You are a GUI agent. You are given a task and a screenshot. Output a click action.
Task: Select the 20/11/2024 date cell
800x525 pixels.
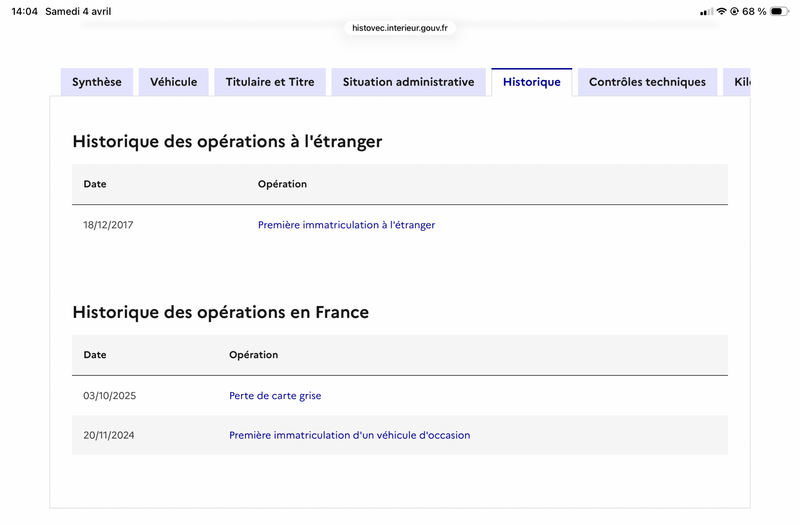(109, 435)
